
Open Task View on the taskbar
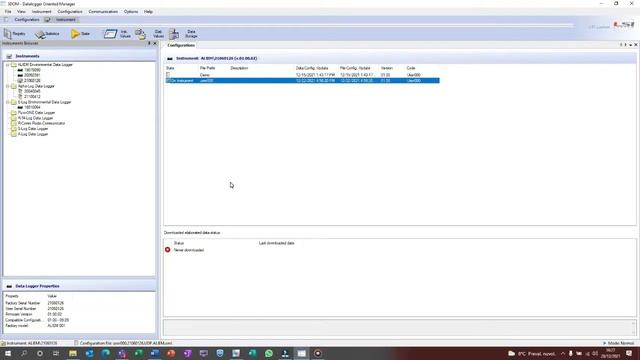pyautogui.click(x=56, y=353)
